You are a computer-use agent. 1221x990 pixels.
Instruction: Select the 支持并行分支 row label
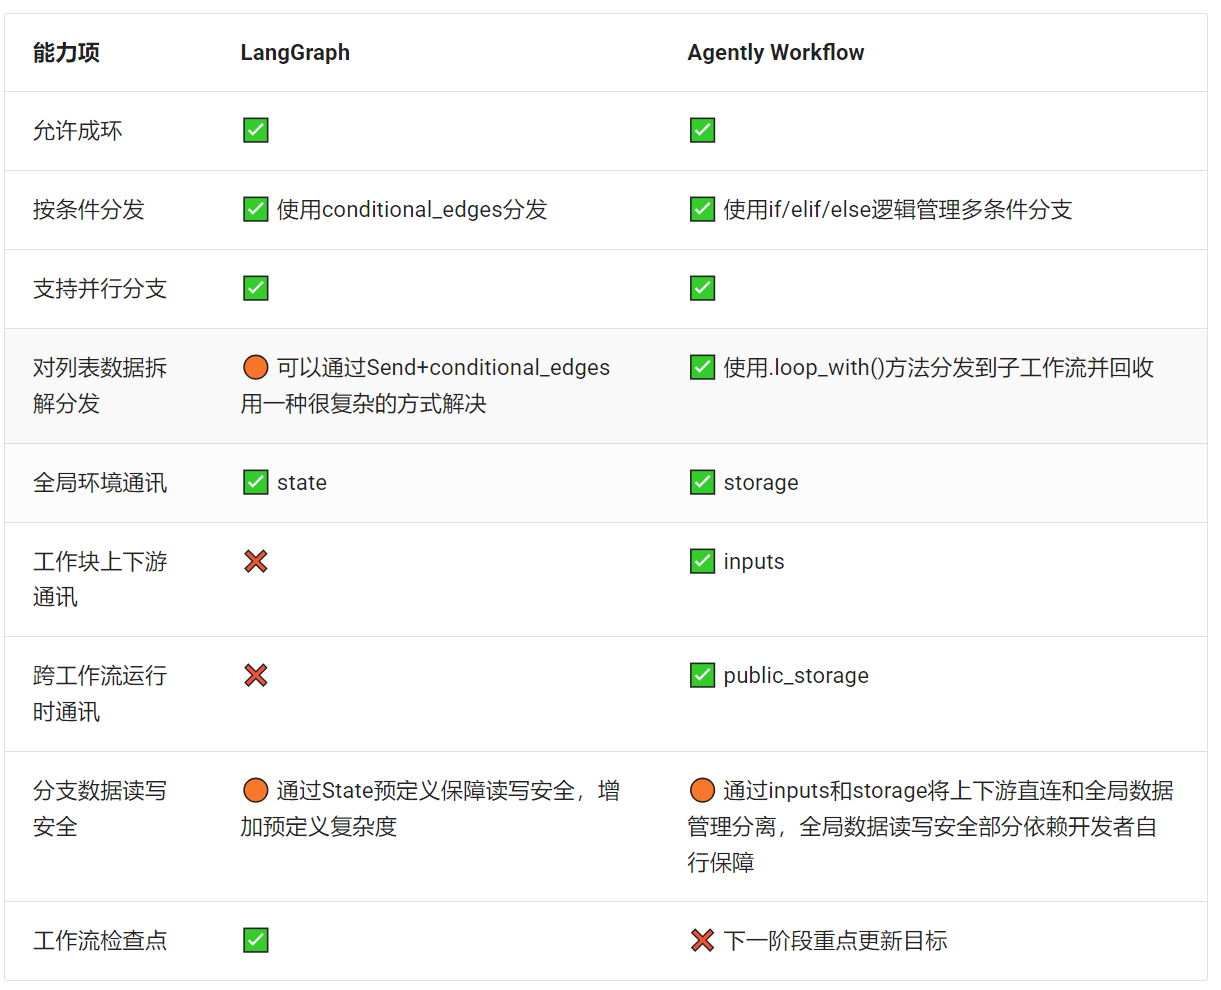(x=100, y=289)
